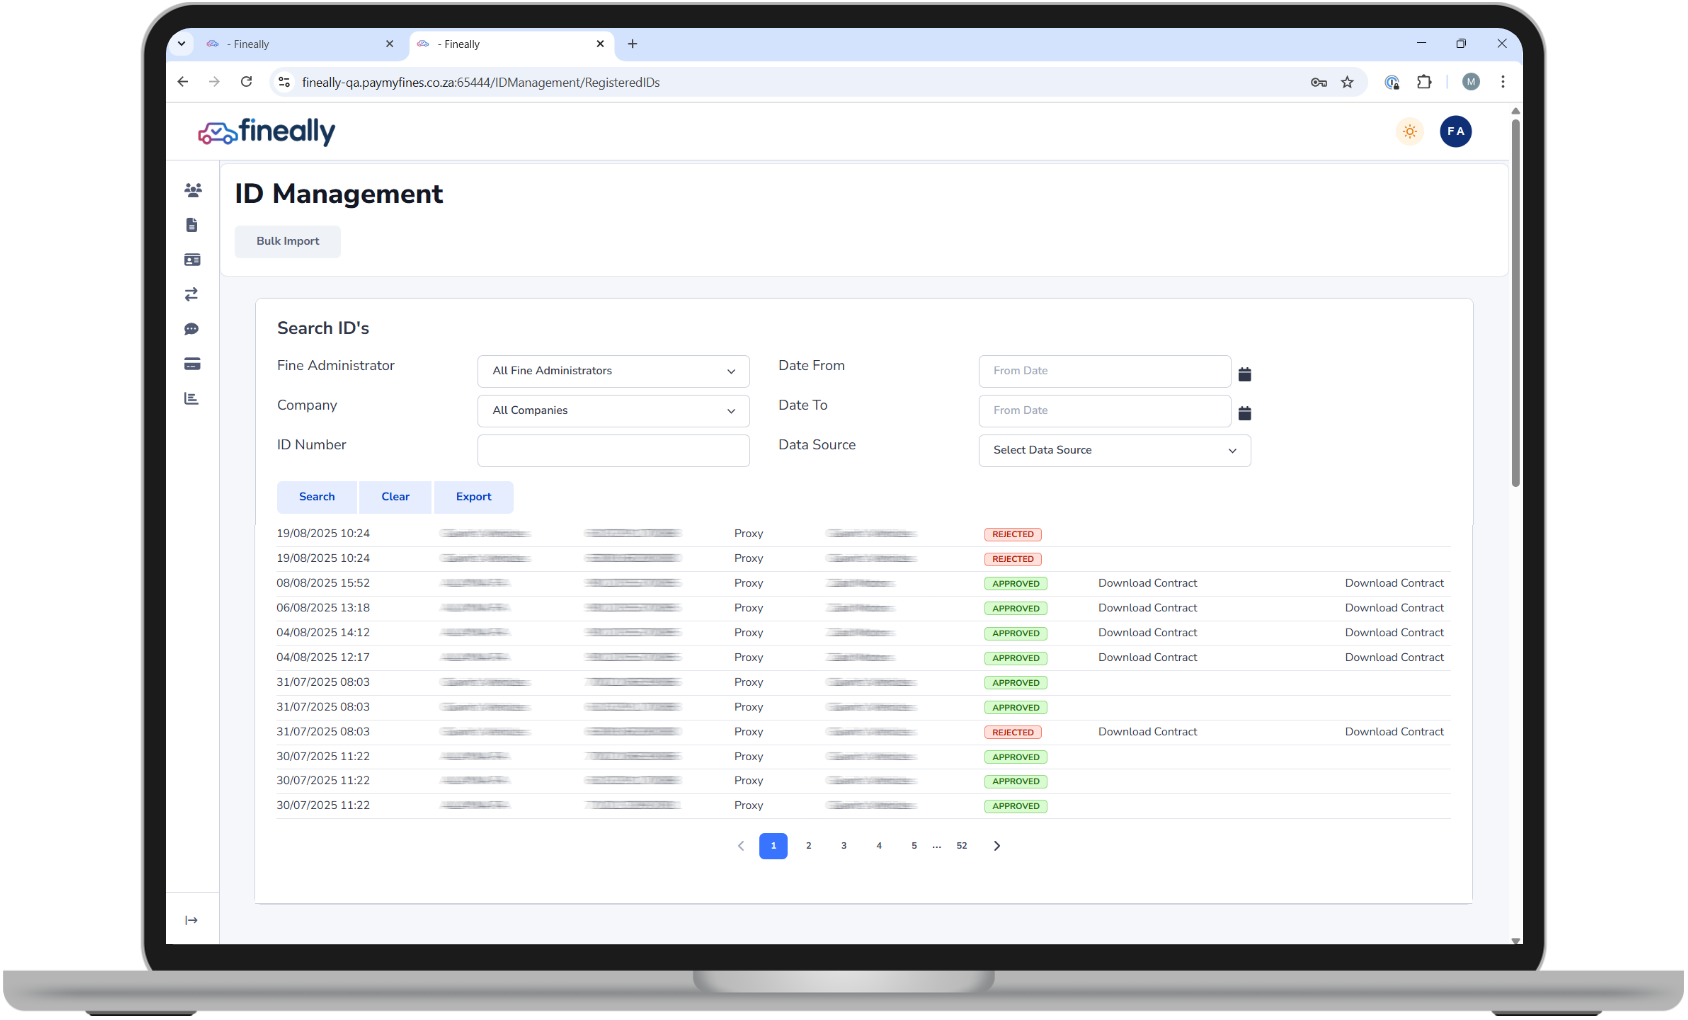Click the Fineally logo
Viewport: 1688px width, 1020px height.
[x=266, y=131]
